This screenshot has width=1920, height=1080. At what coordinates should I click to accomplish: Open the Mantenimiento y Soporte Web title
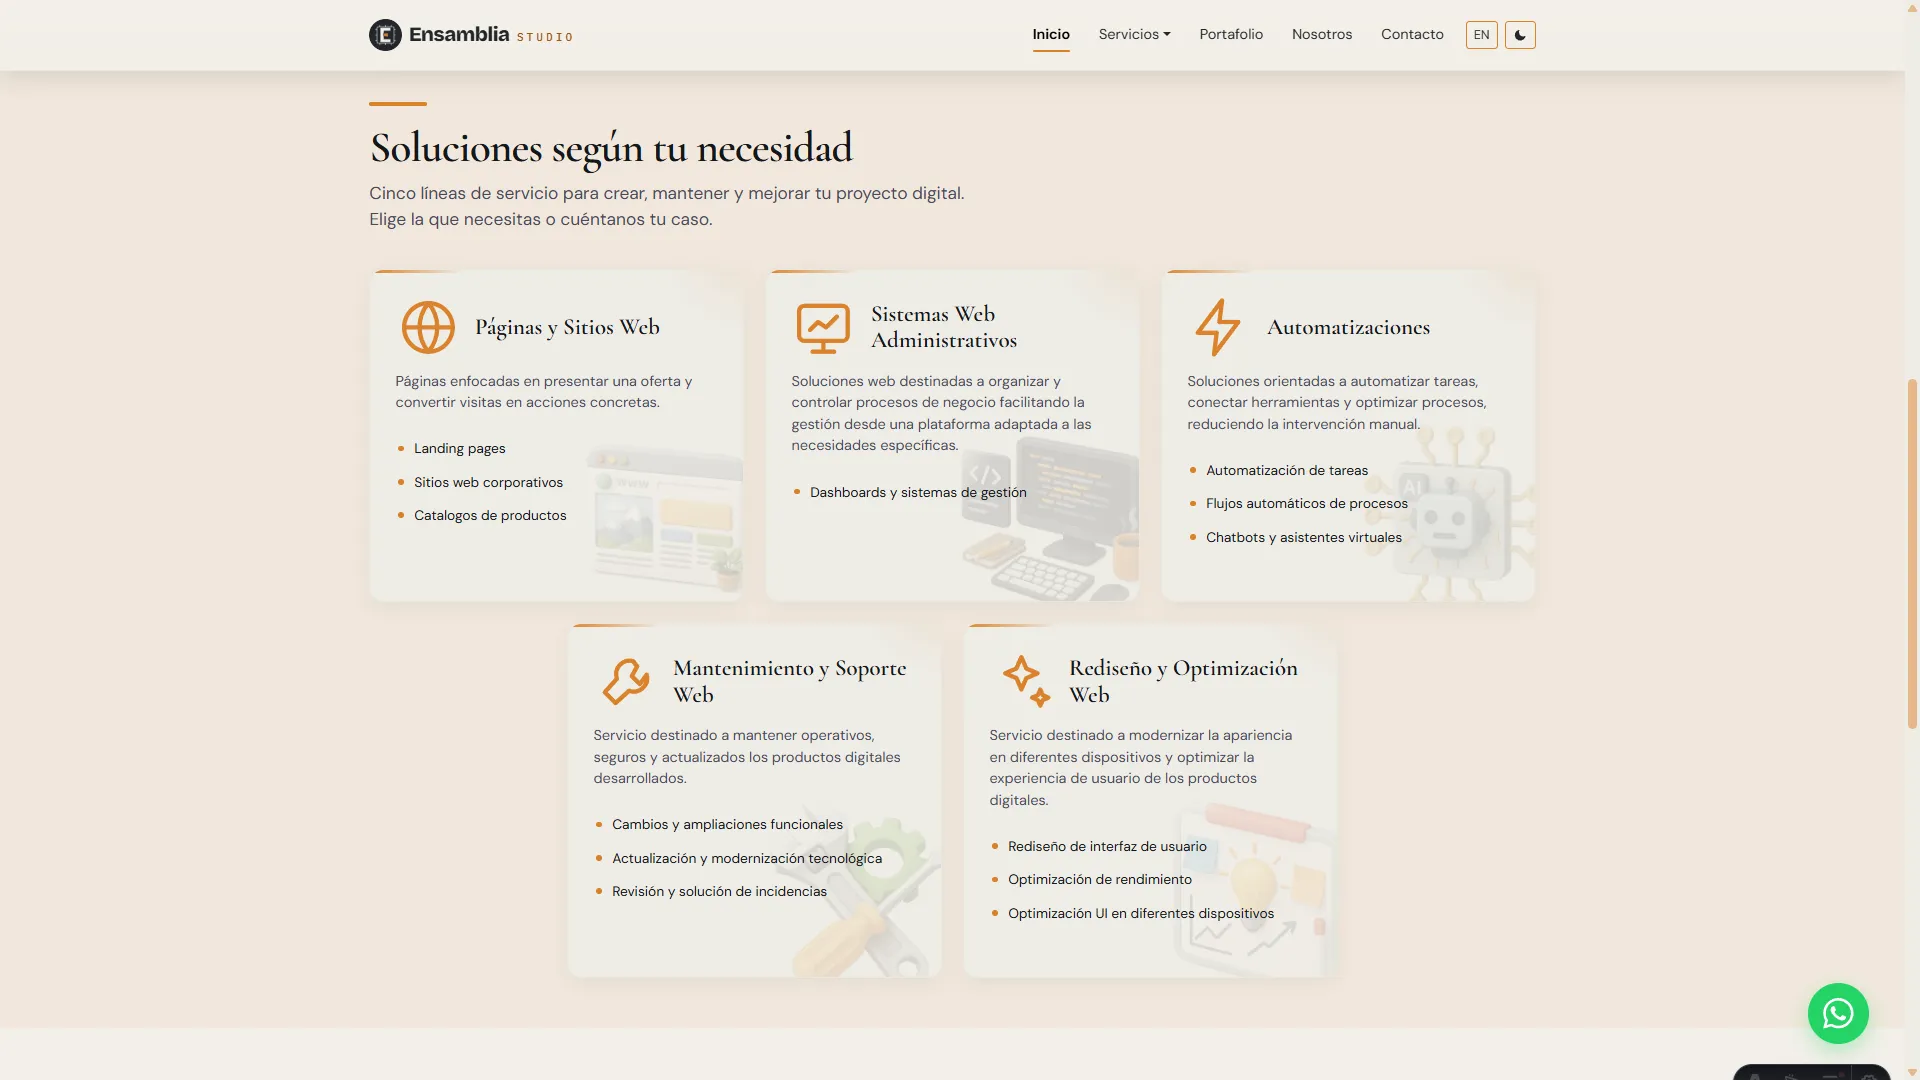[x=789, y=681]
